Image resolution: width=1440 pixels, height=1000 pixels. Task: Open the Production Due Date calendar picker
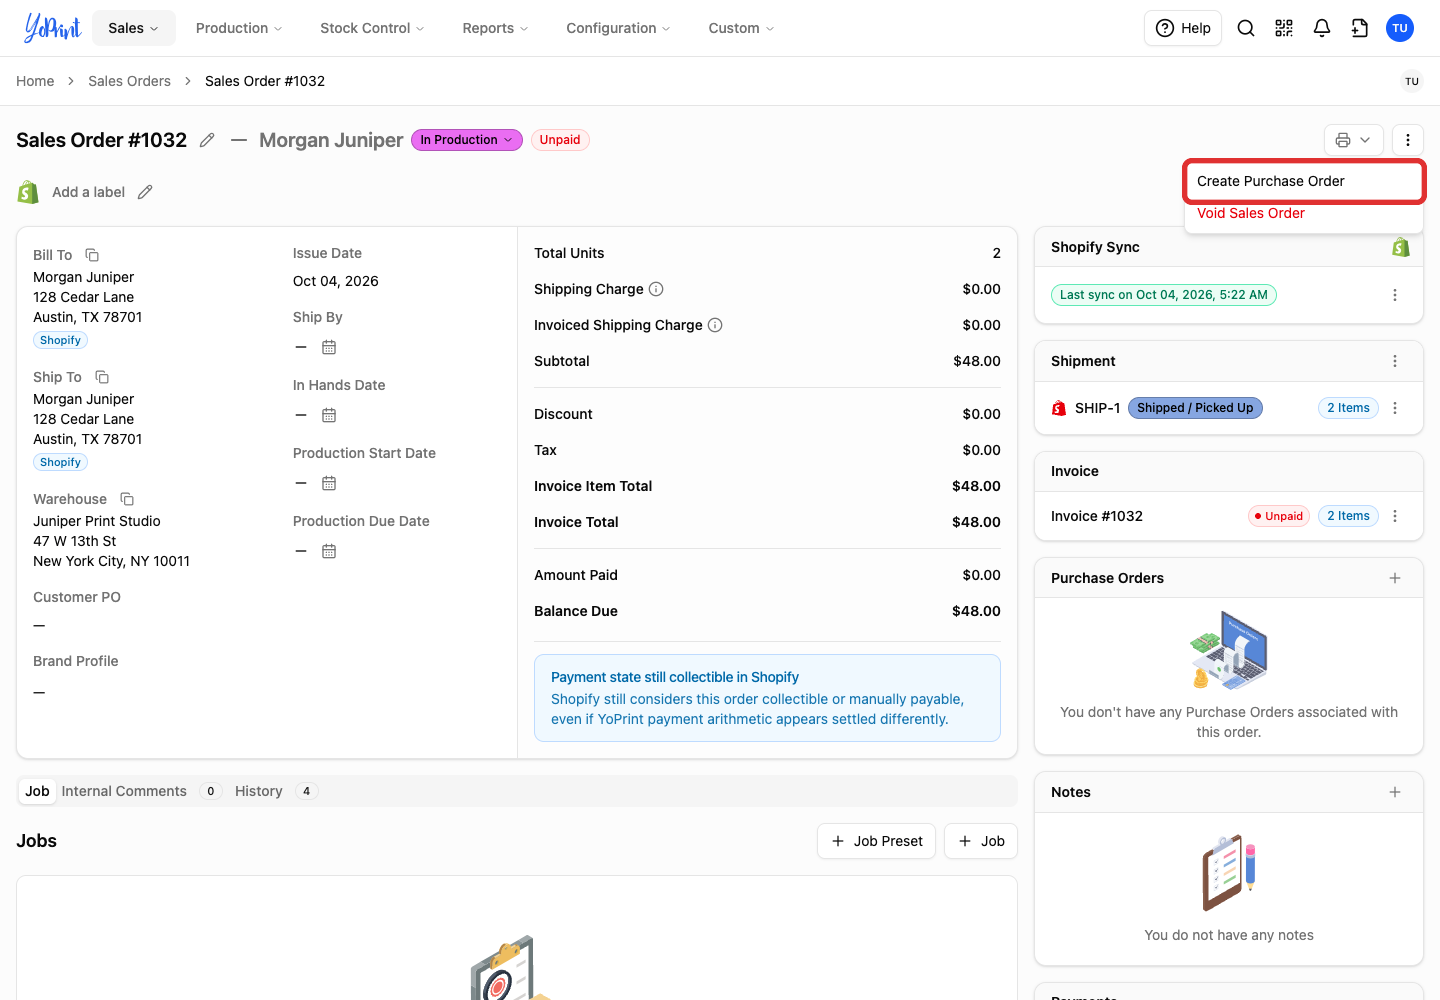329,551
